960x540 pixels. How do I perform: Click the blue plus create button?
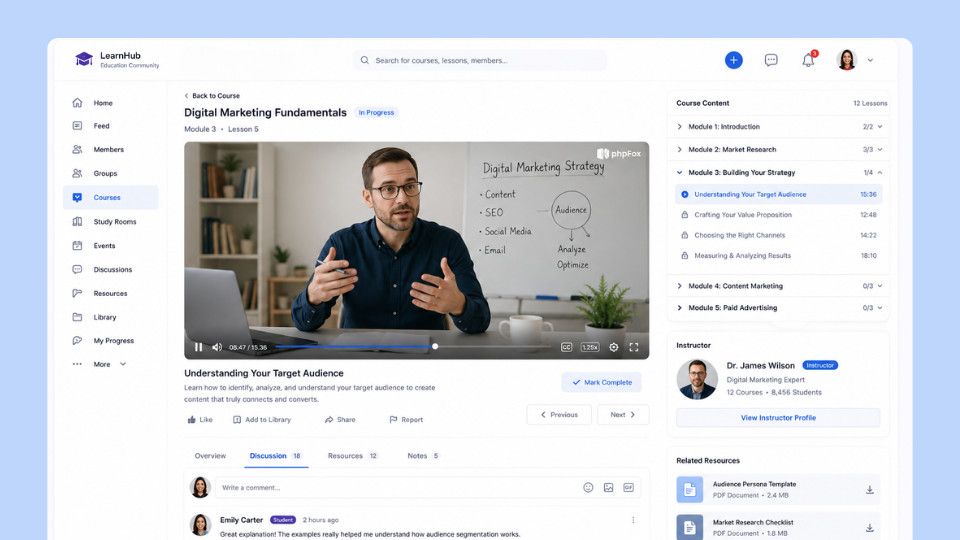733,60
